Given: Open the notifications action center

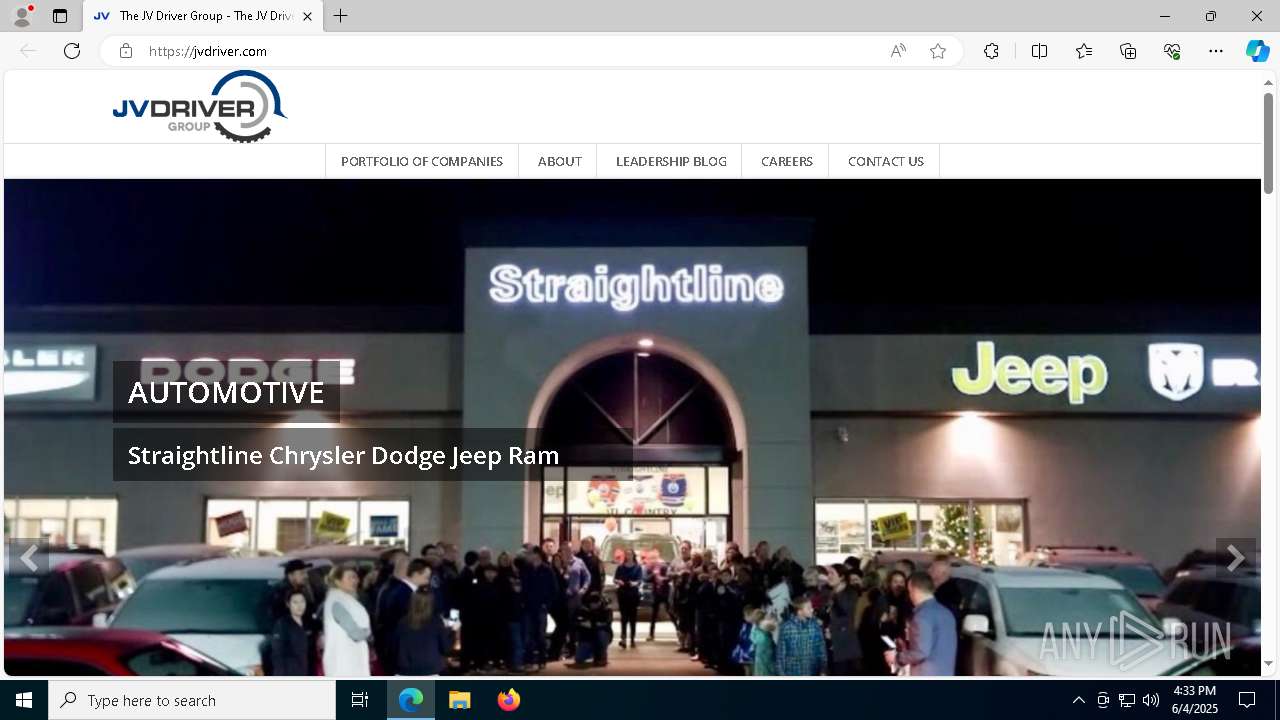Looking at the screenshot, I should (1247, 700).
